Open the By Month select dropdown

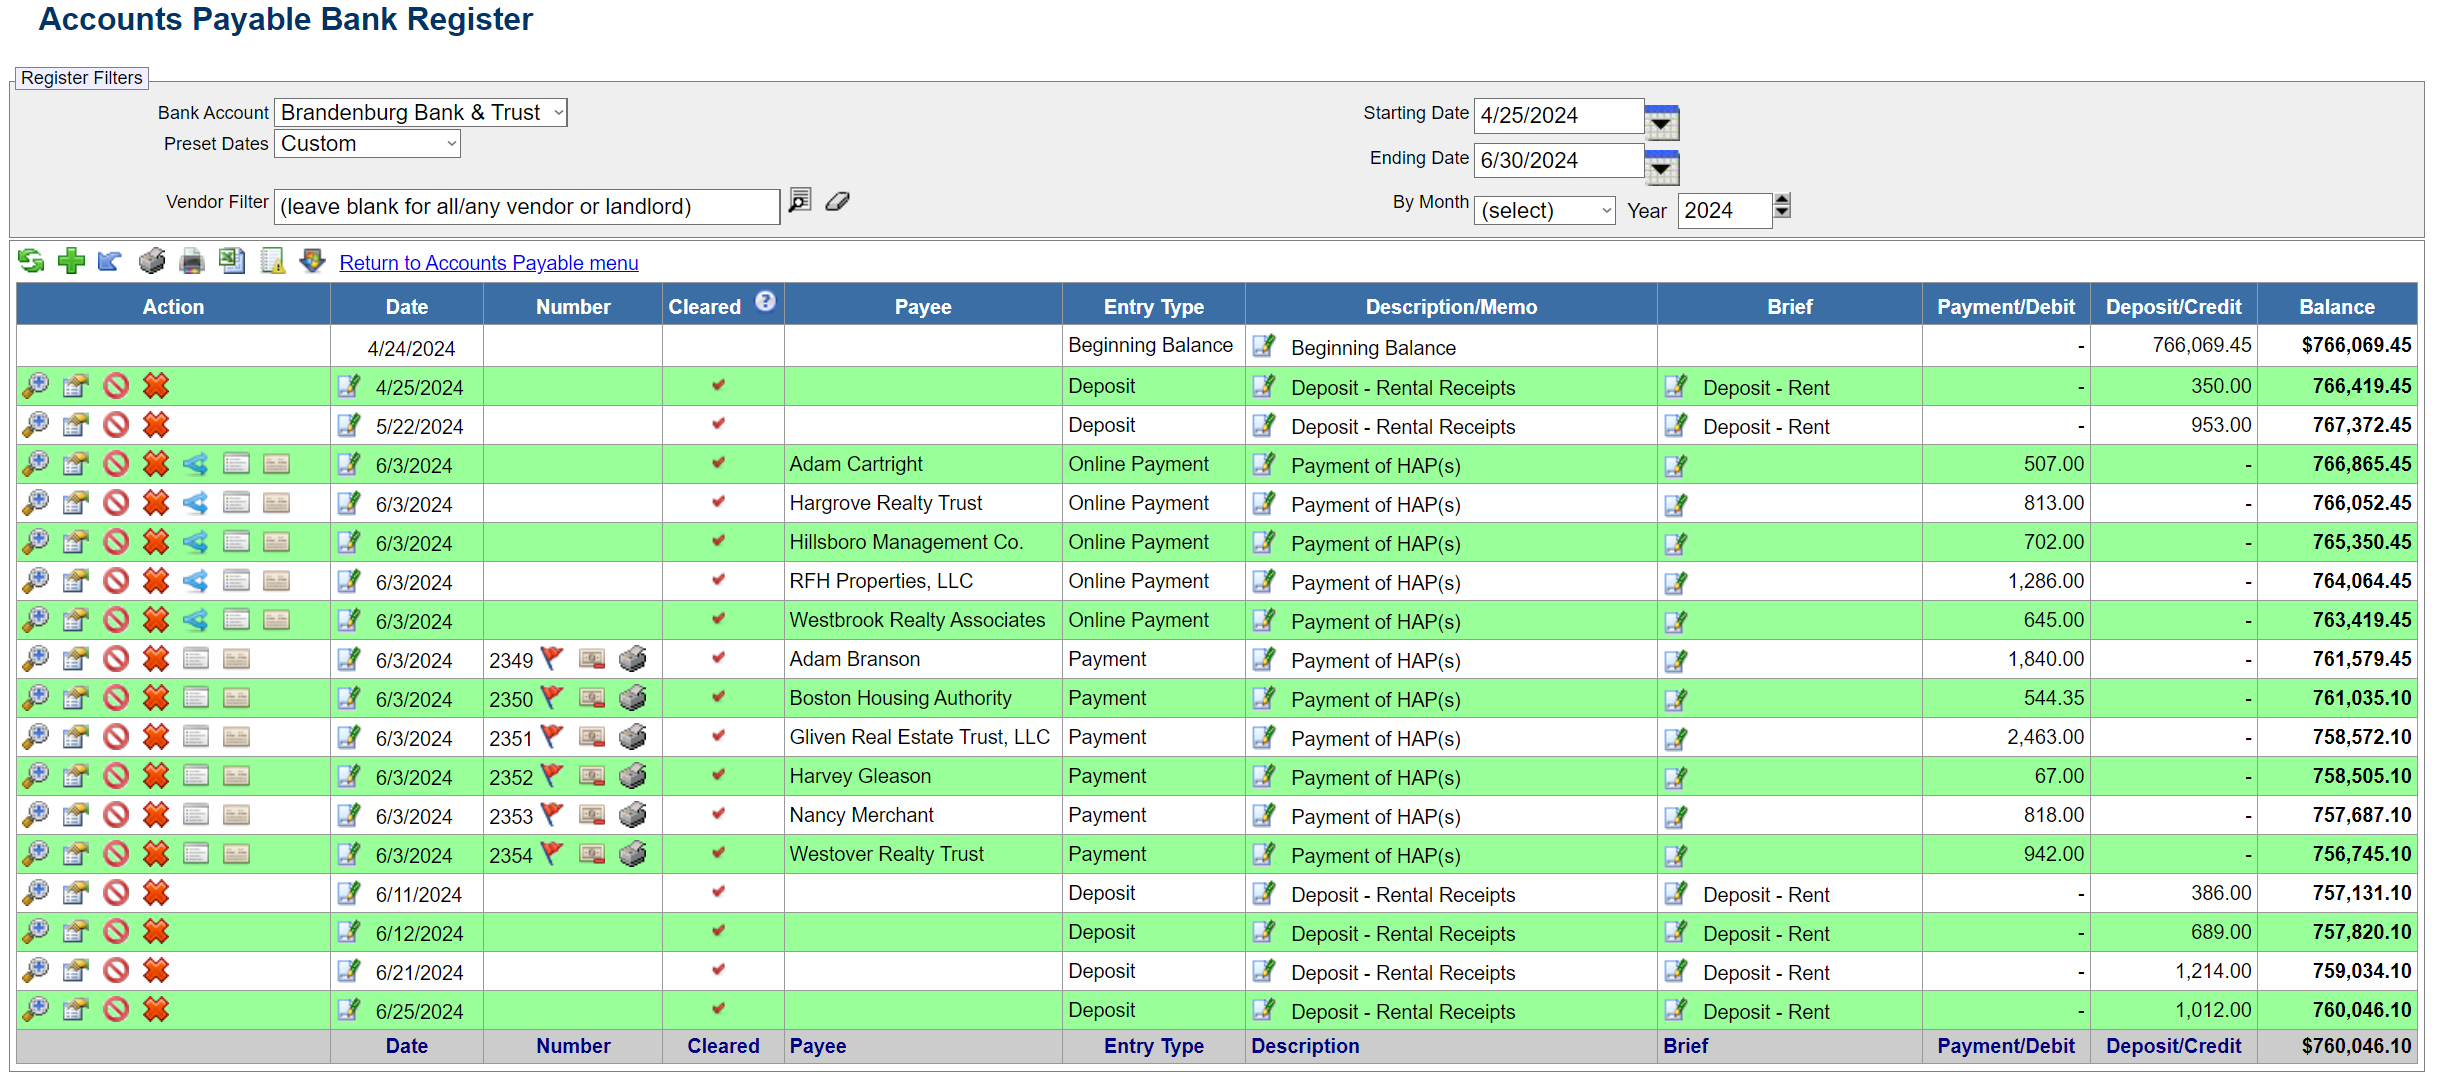click(x=1544, y=211)
